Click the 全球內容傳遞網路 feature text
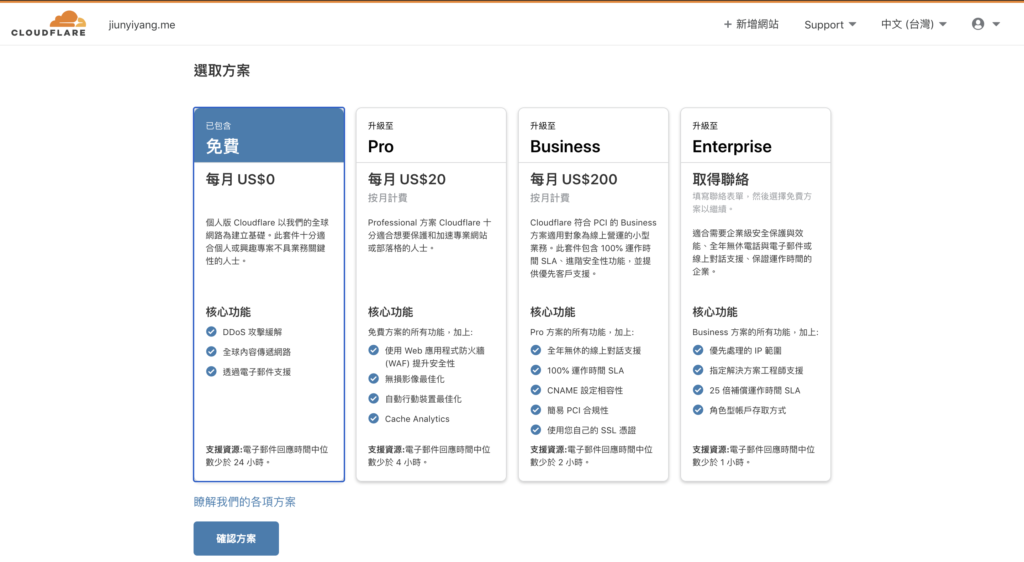The image size is (1024, 562). 257,352
